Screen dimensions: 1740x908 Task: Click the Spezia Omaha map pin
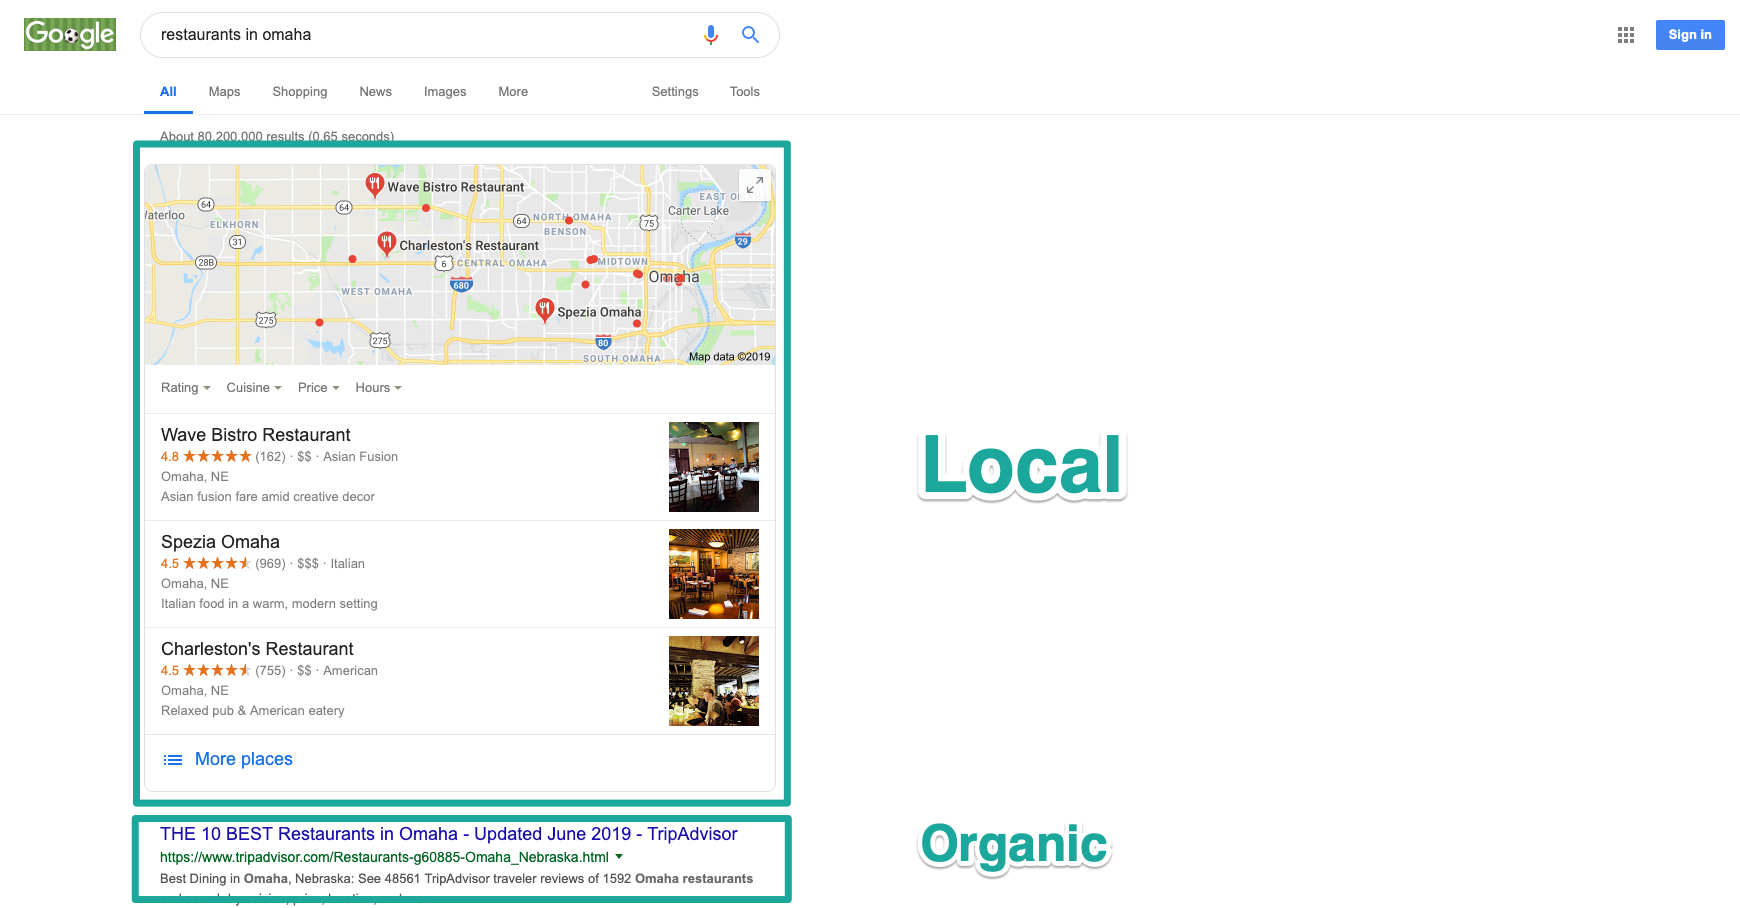click(544, 311)
